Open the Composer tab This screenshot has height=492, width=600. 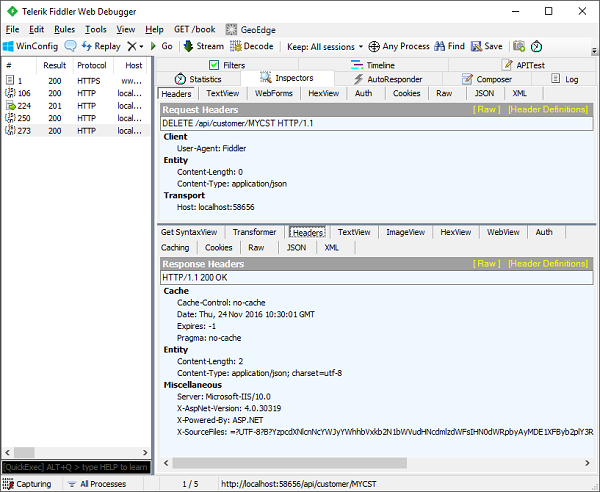[487, 79]
